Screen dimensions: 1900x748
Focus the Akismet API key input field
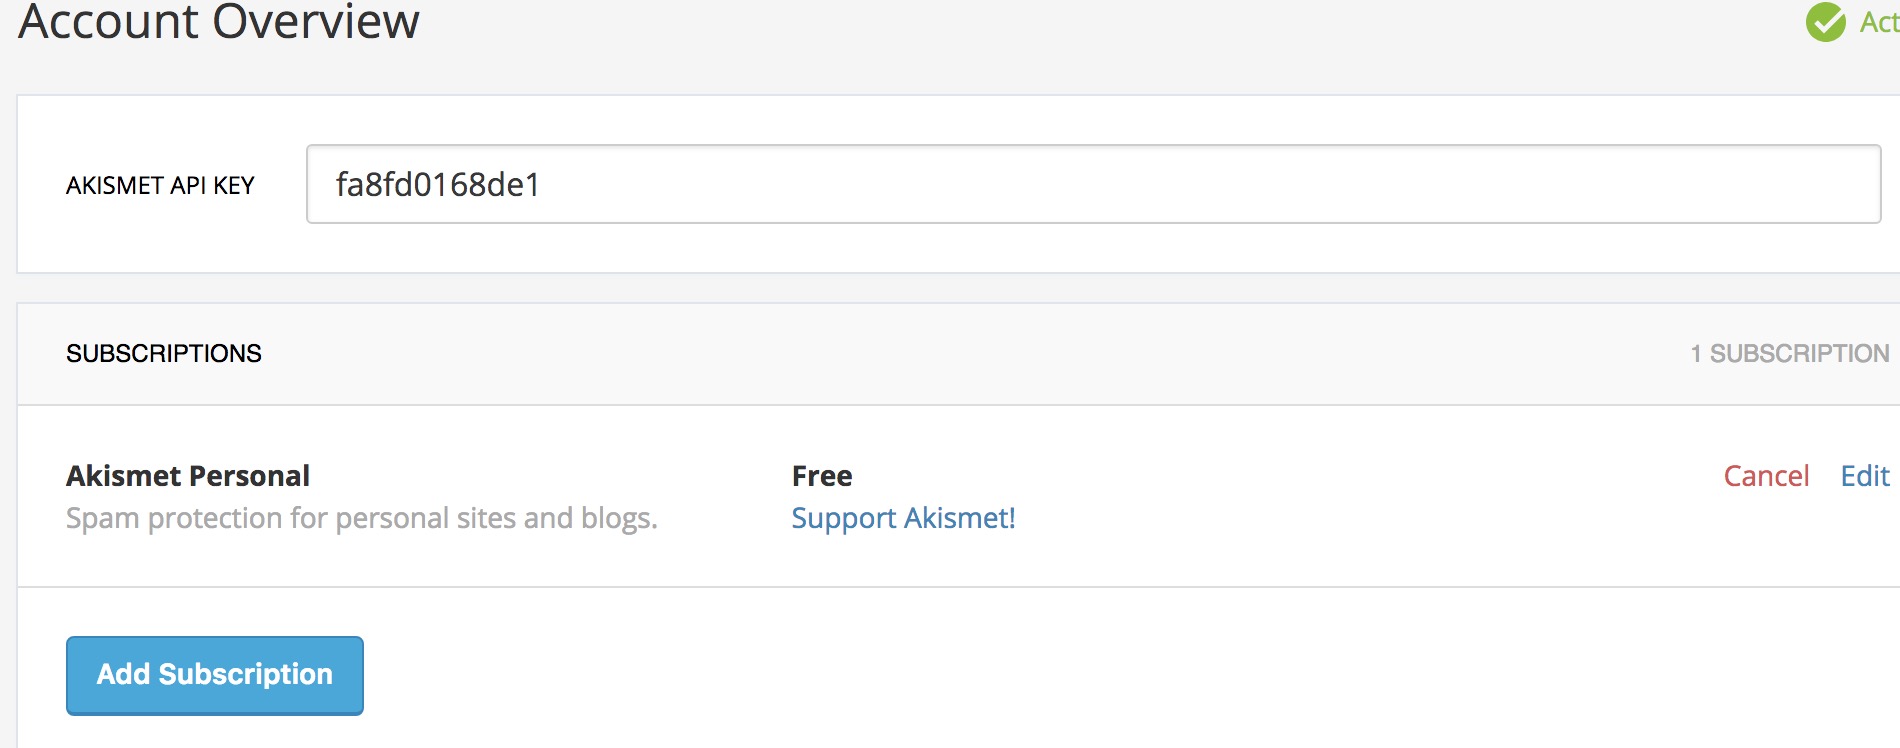coord(1093,184)
